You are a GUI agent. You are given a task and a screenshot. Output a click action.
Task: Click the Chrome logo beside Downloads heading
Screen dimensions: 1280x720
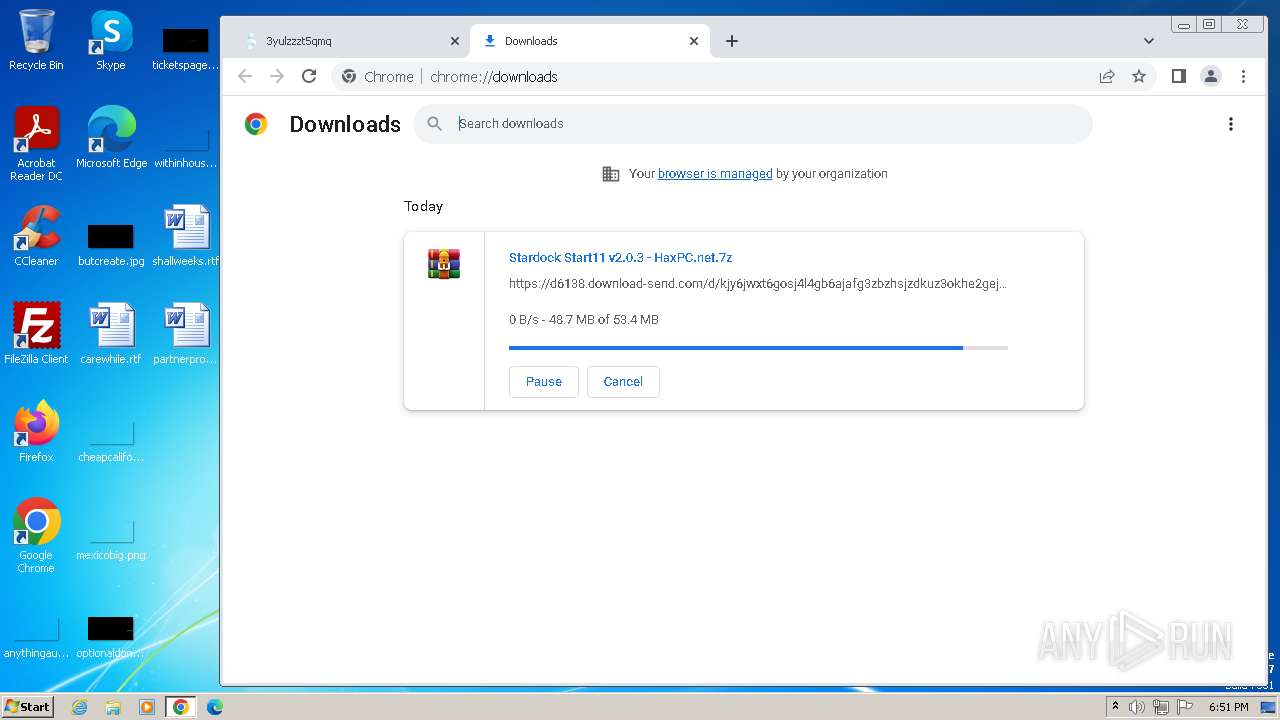point(256,124)
